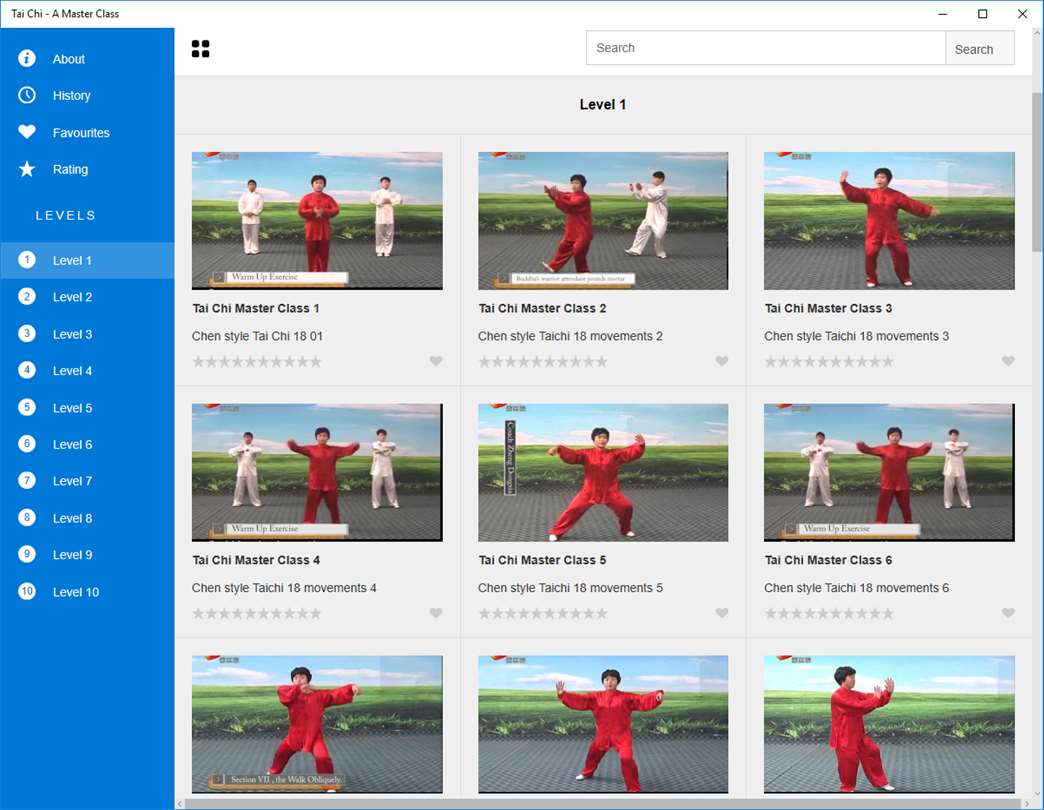Open Master Class 4 video thumbnail

click(317, 472)
